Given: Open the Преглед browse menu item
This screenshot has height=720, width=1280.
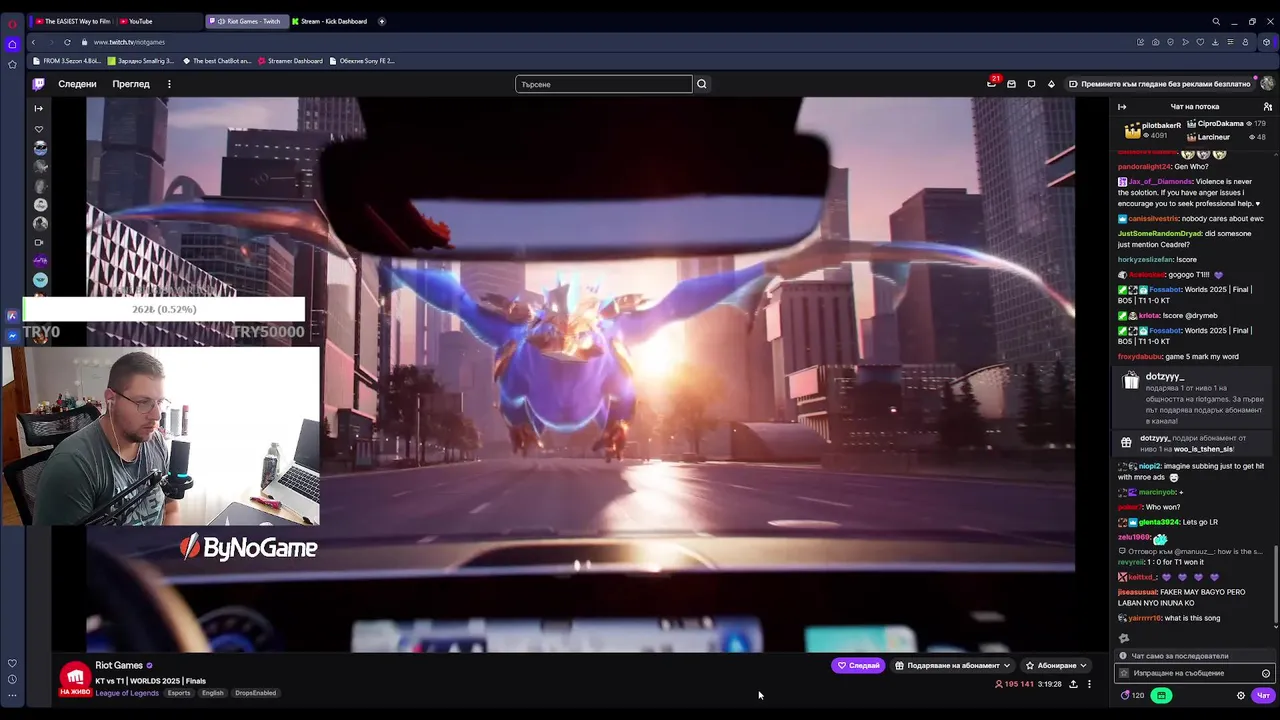Looking at the screenshot, I should (131, 84).
